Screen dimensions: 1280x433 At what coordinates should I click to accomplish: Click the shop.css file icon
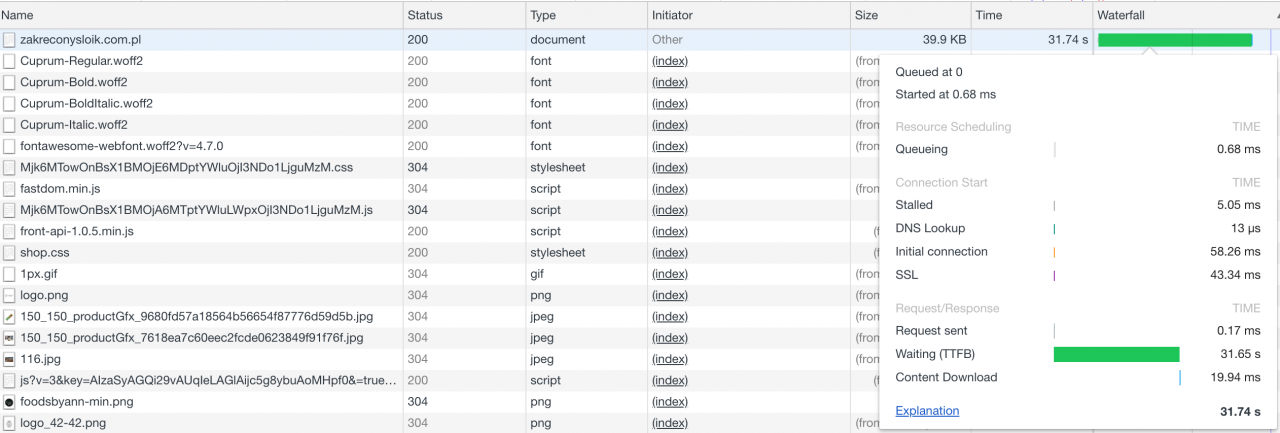pos(9,253)
